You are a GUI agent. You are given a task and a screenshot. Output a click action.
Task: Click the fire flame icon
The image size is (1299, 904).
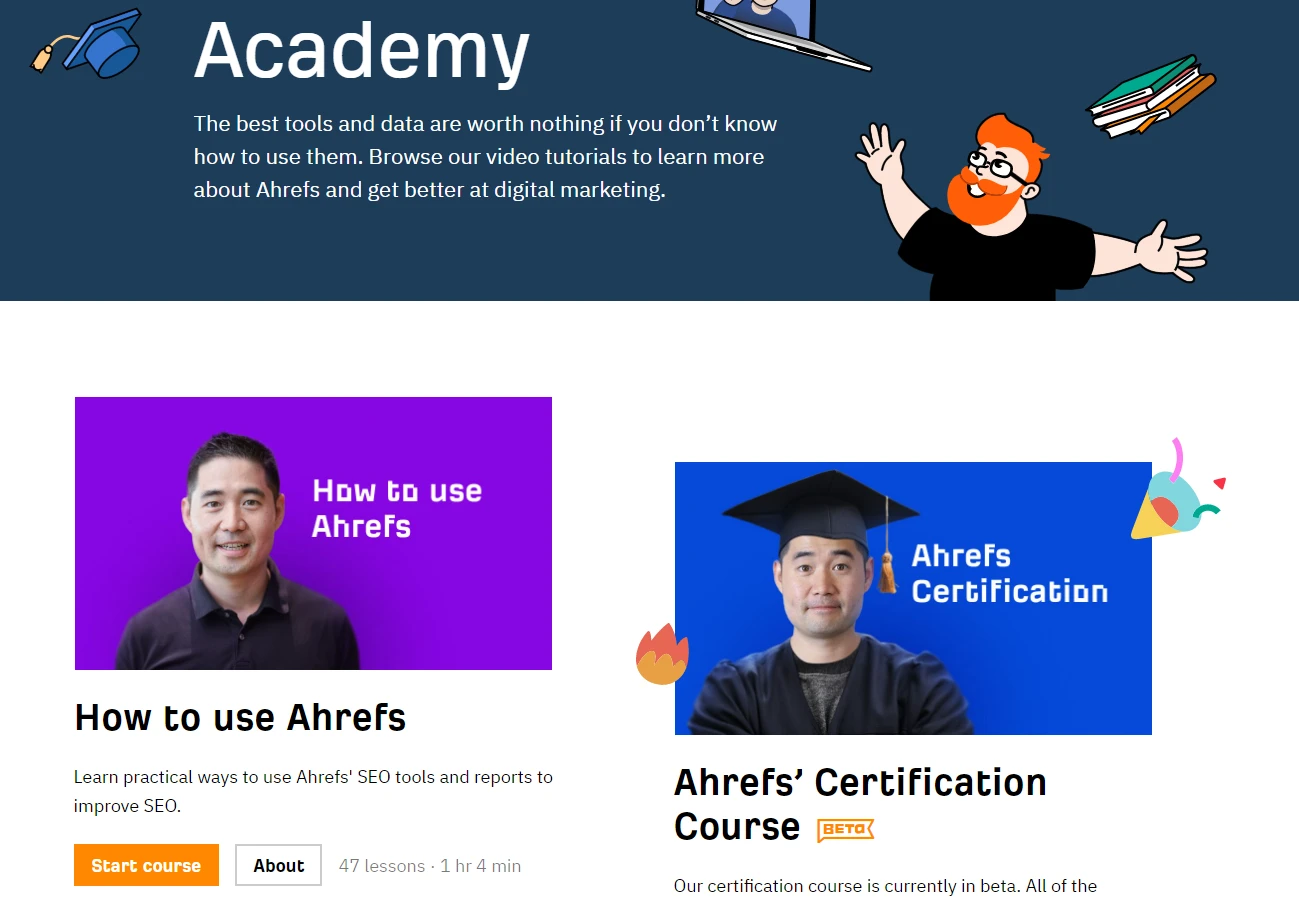662,654
